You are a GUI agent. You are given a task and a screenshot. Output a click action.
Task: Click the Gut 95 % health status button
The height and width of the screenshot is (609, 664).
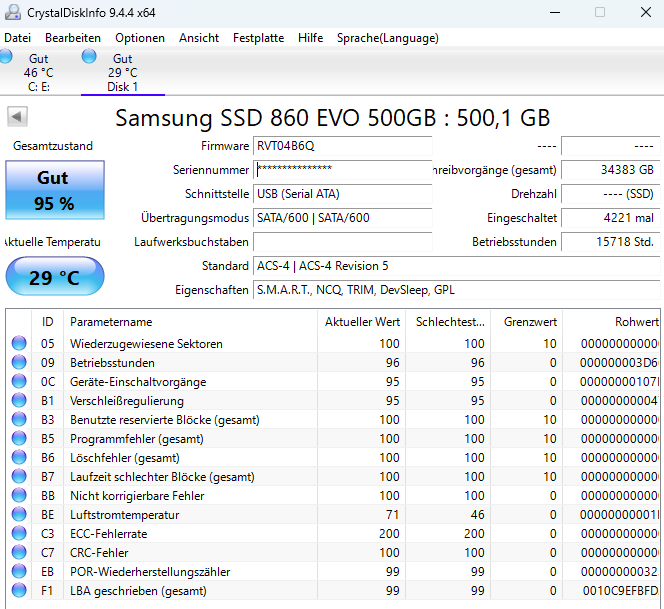(55, 190)
